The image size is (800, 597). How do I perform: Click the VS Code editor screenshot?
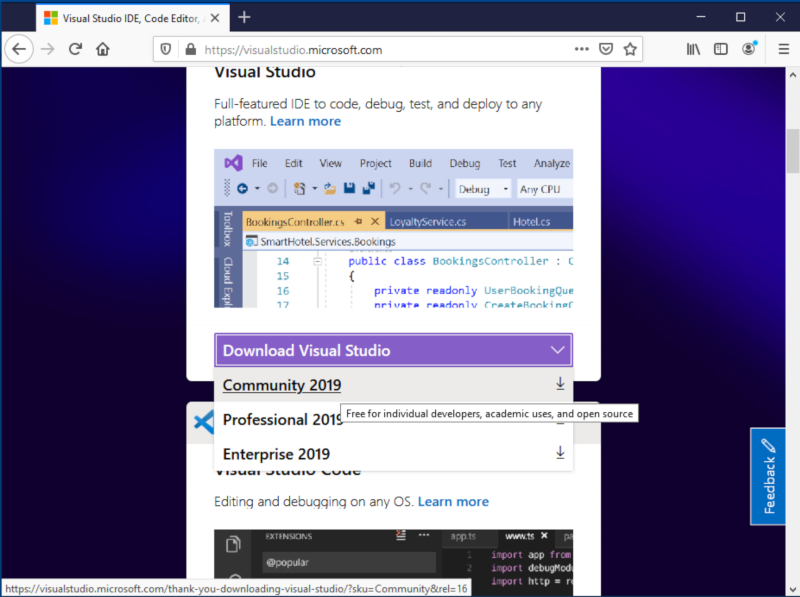pos(393,562)
